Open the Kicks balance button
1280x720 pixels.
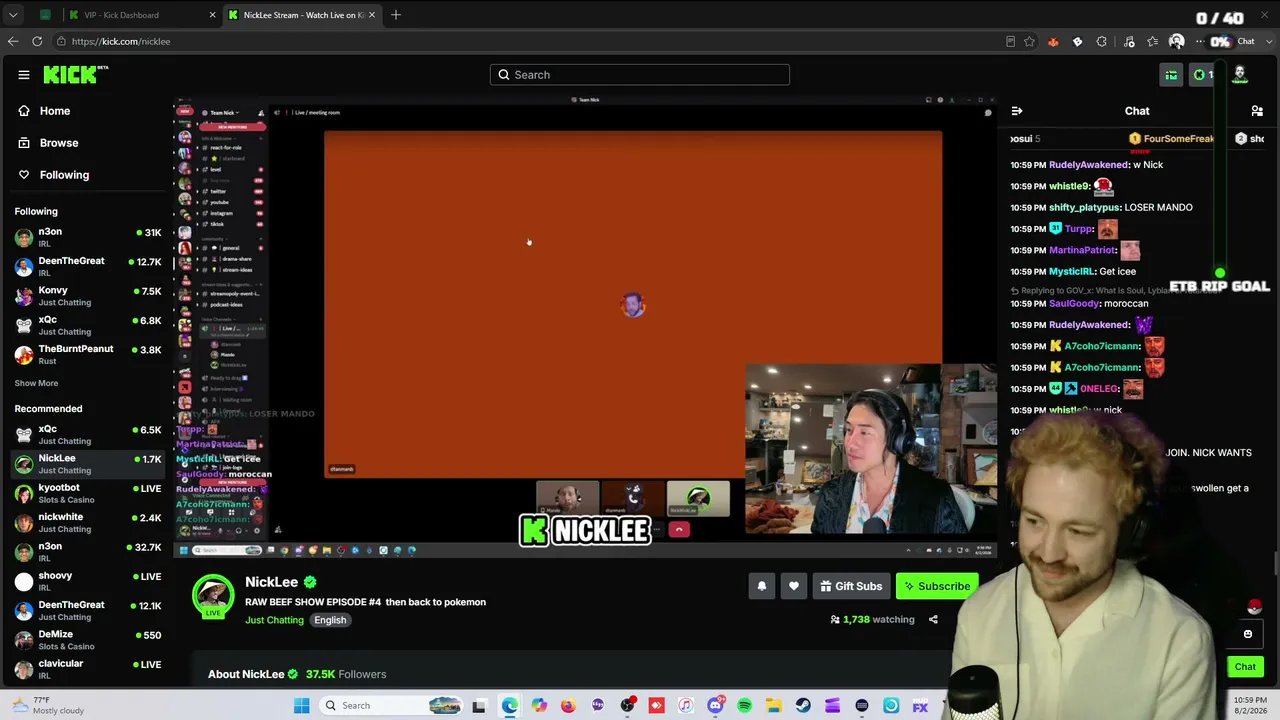pyautogui.click(x=1202, y=75)
